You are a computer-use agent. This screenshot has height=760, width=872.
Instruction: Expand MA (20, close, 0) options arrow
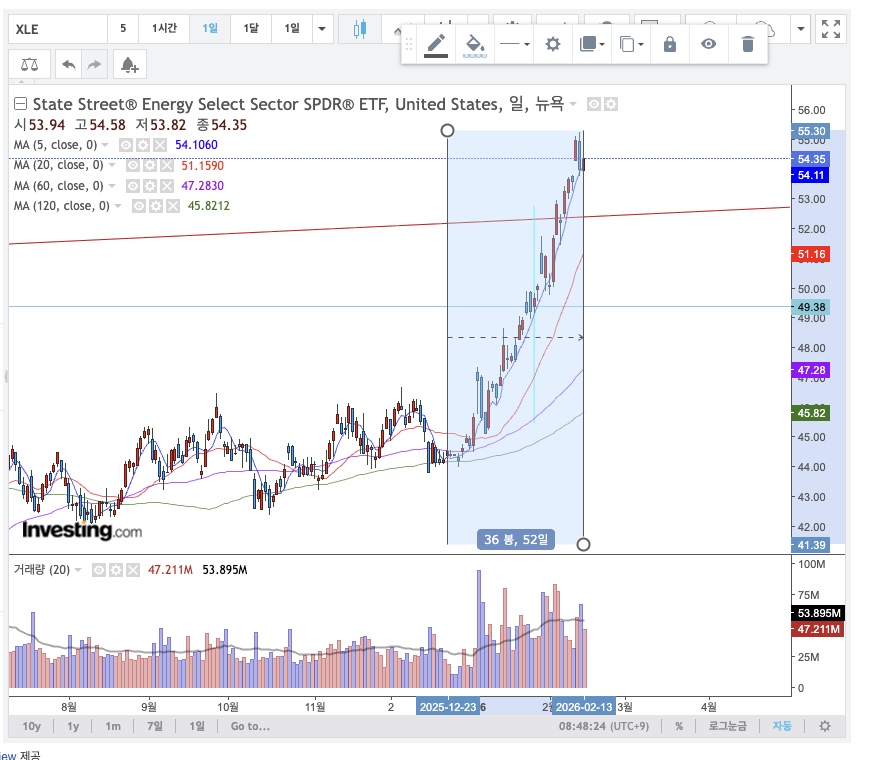point(112,165)
